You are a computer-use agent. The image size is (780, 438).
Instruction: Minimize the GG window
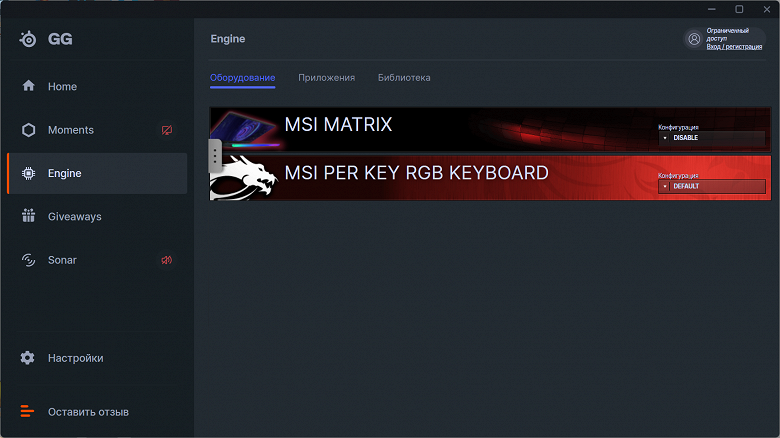pyautogui.click(x=712, y=9)
